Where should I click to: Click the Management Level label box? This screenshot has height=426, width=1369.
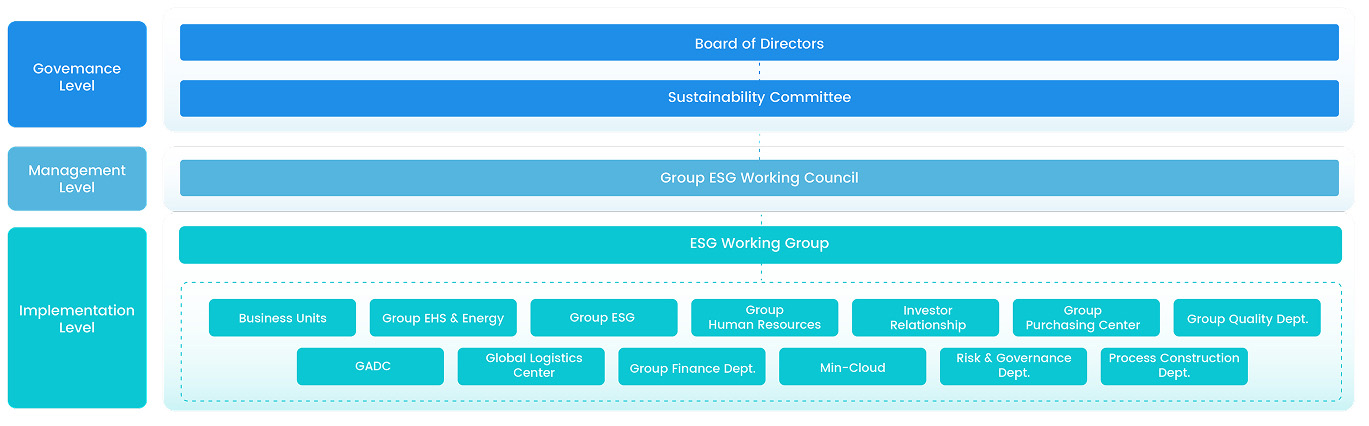(x=77, y=179)
